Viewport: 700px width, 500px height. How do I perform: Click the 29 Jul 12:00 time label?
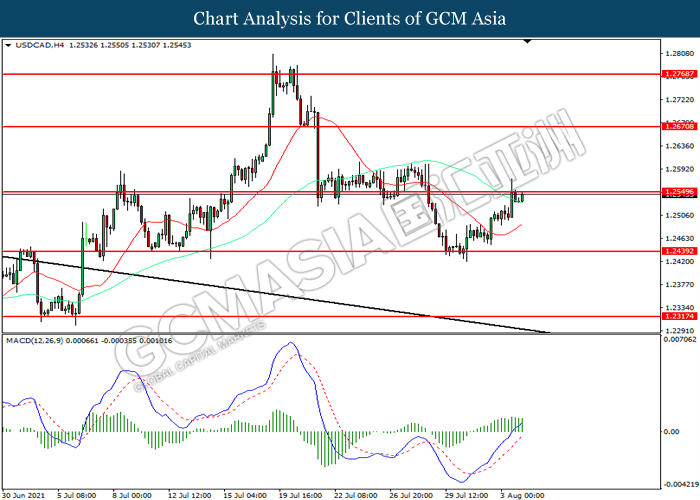466,496
